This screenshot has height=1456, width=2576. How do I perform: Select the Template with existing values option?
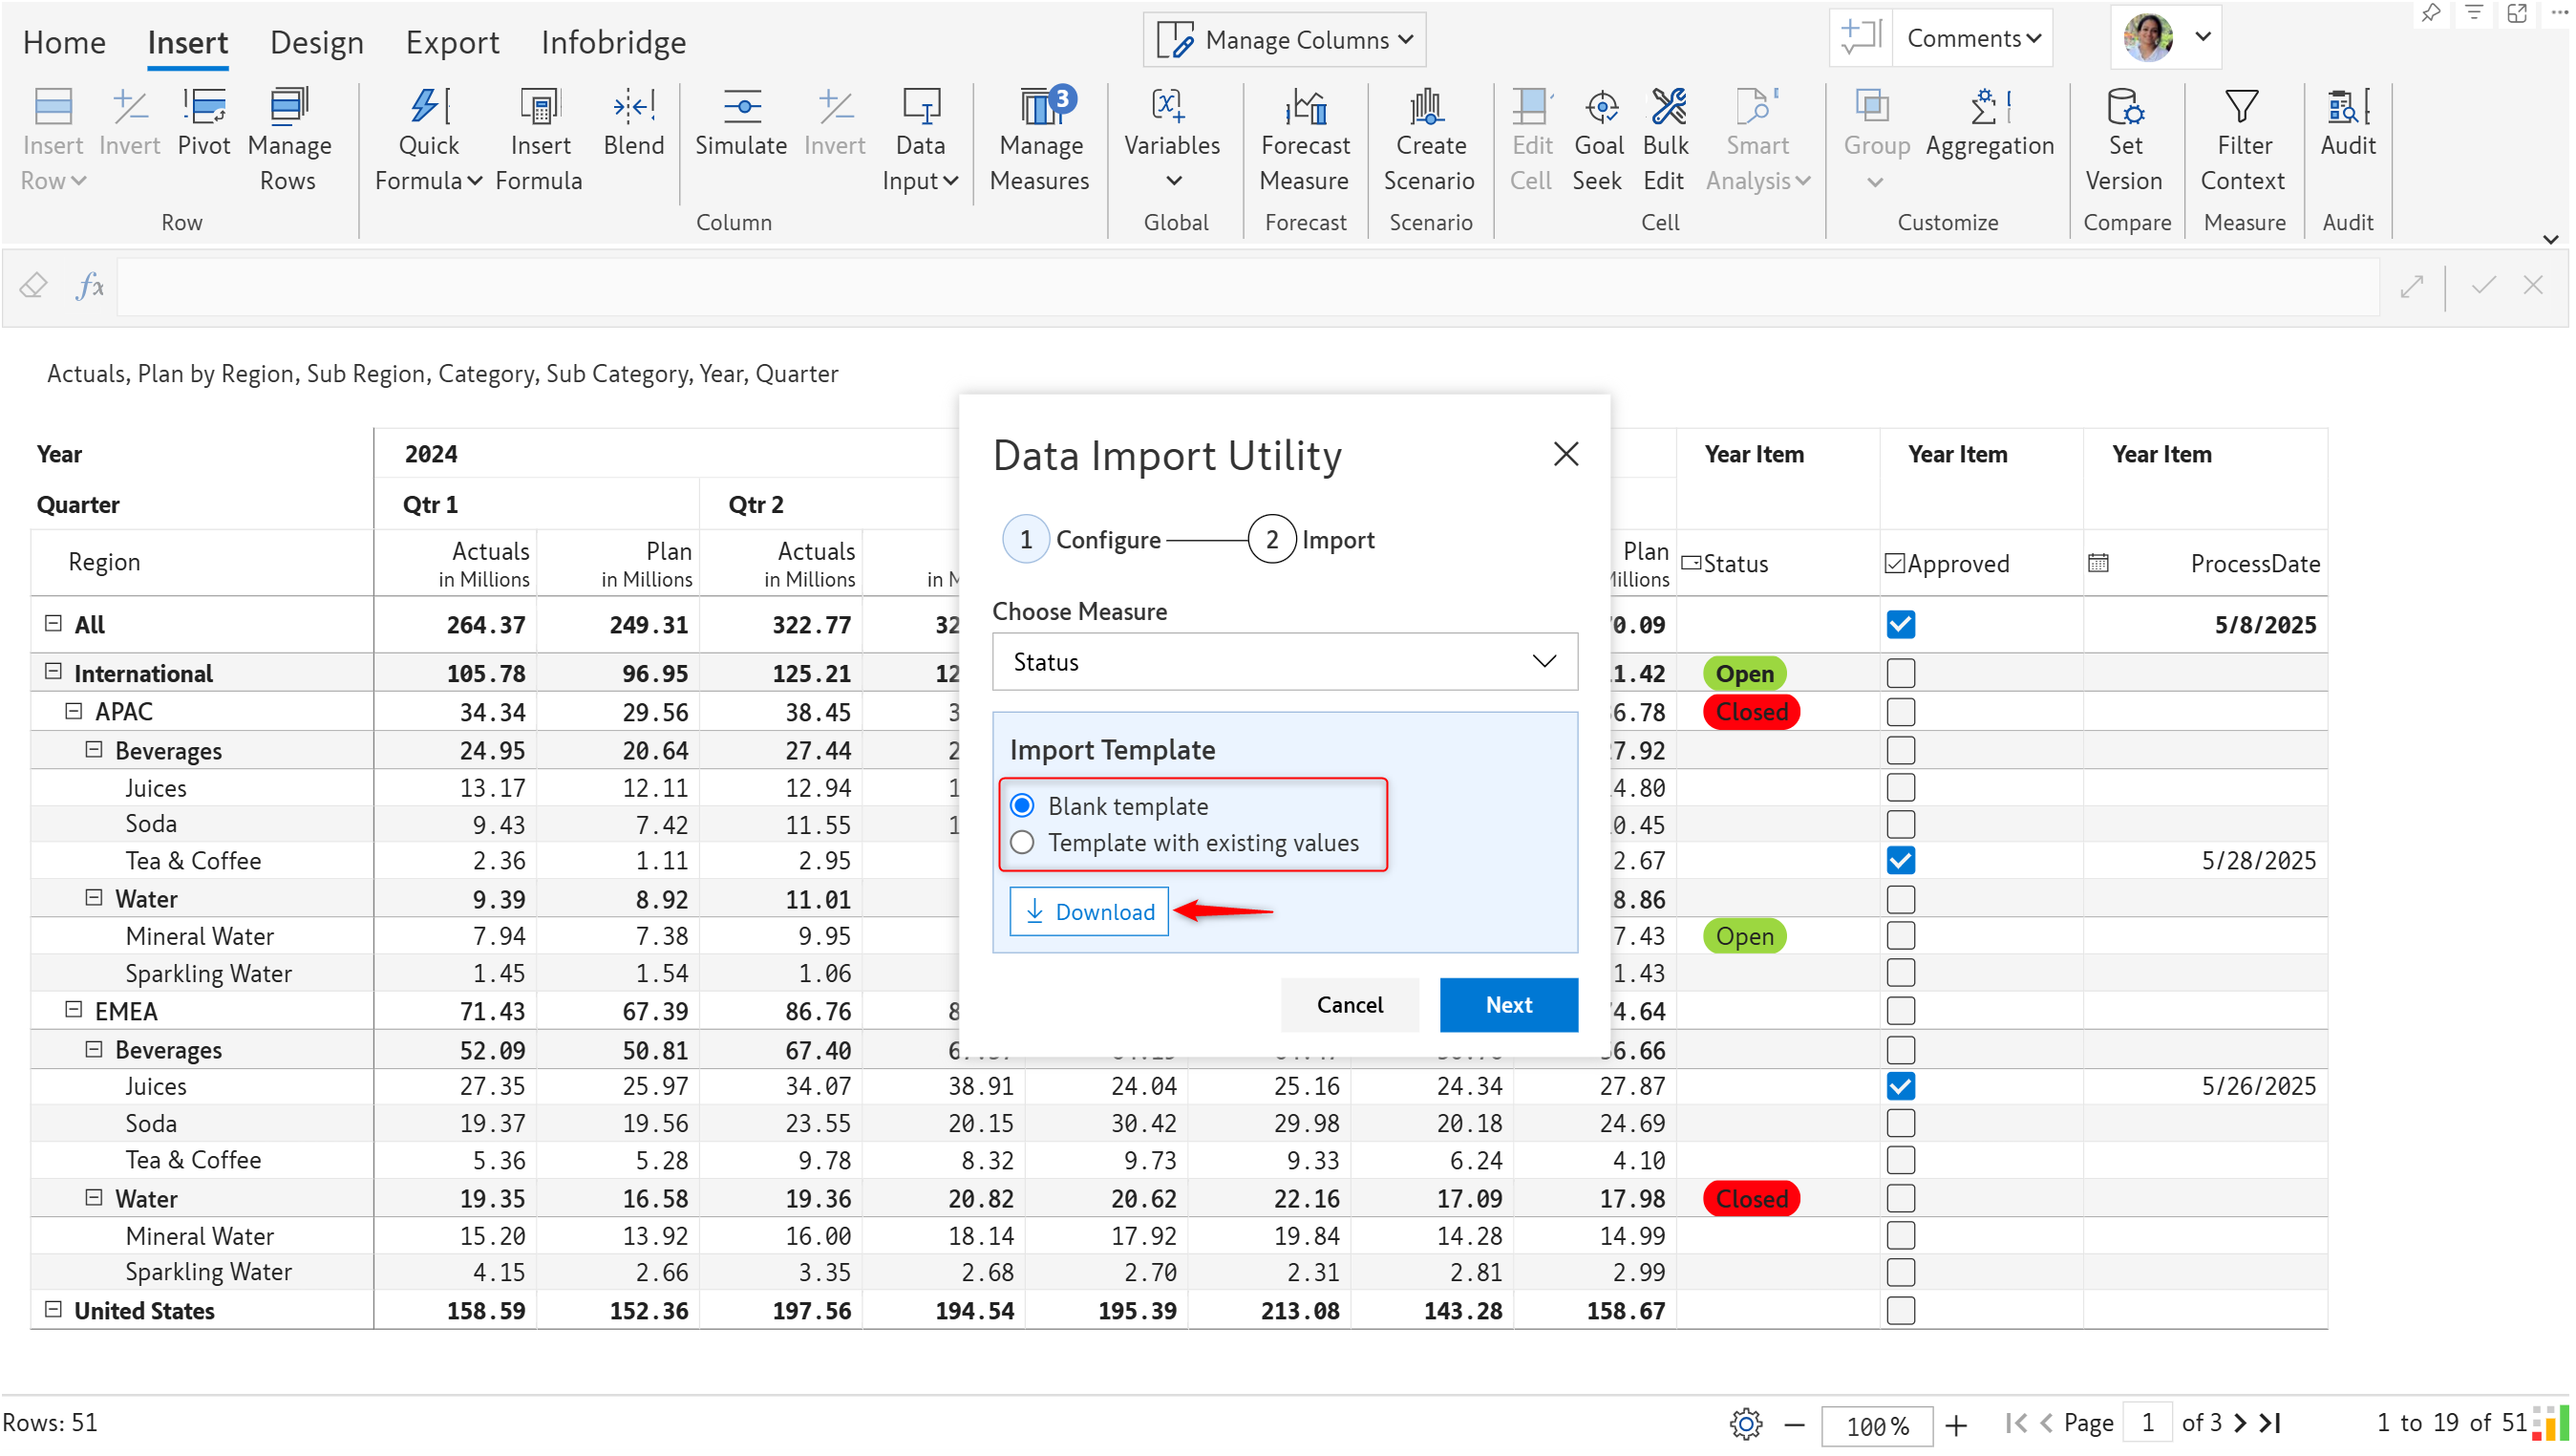(x=1022, y=843)
